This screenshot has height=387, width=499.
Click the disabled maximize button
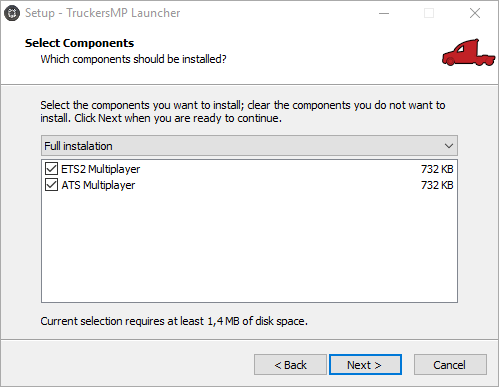tap(429, 13)
